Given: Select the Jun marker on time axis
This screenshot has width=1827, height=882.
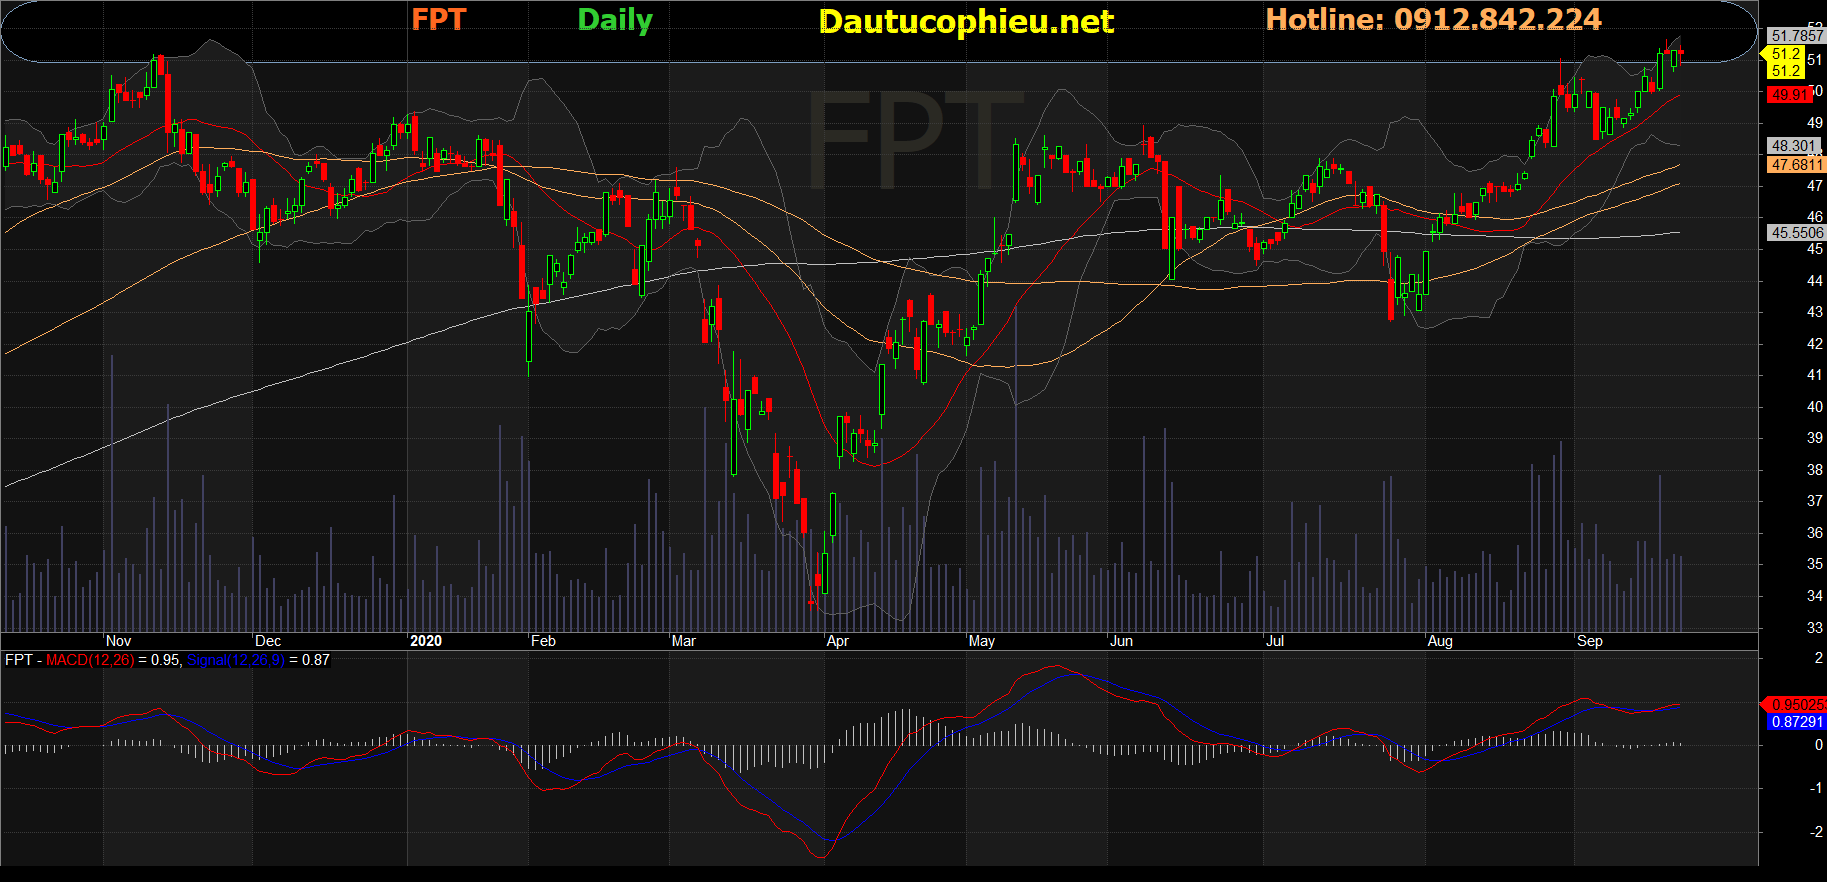Looking at the screenshot, I should pyautogui.click(x=1121, y=641).
